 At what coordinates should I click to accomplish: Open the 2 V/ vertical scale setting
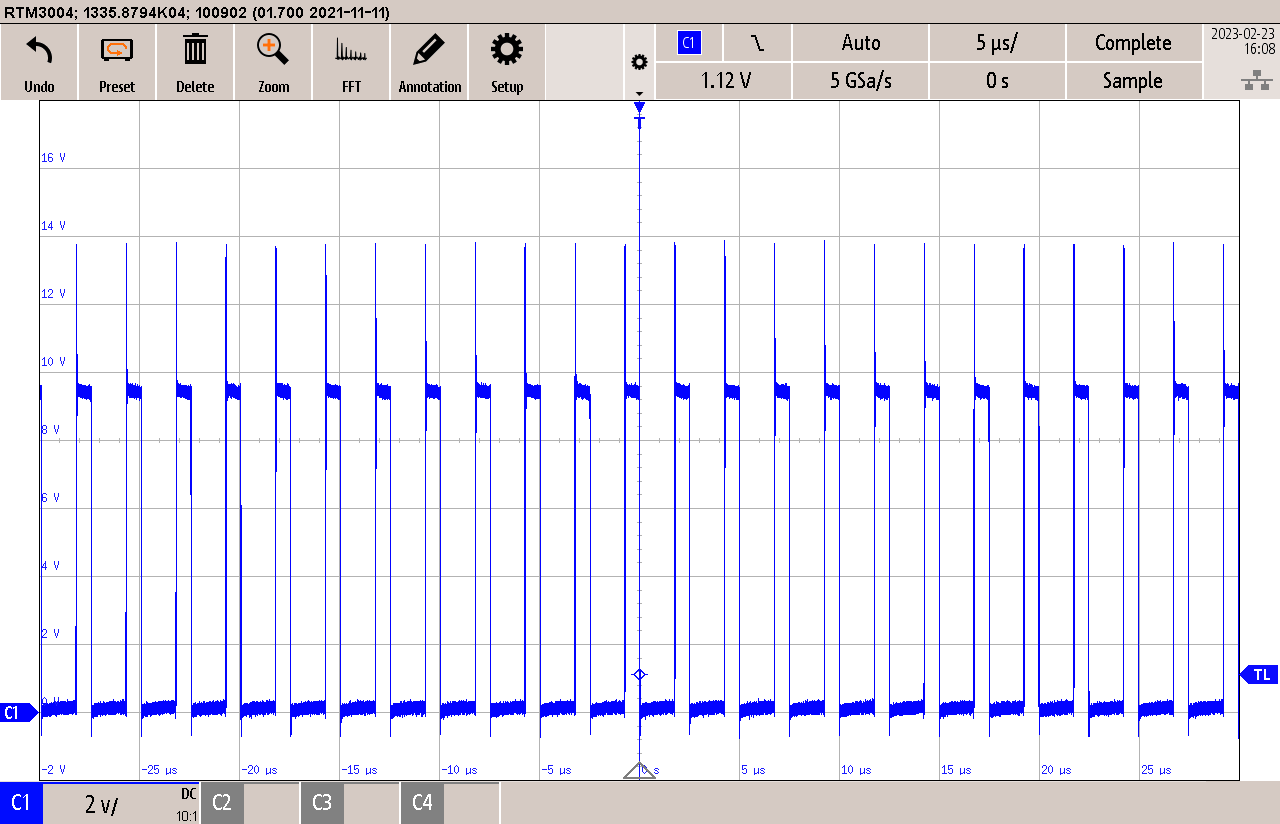pos(101,803)
